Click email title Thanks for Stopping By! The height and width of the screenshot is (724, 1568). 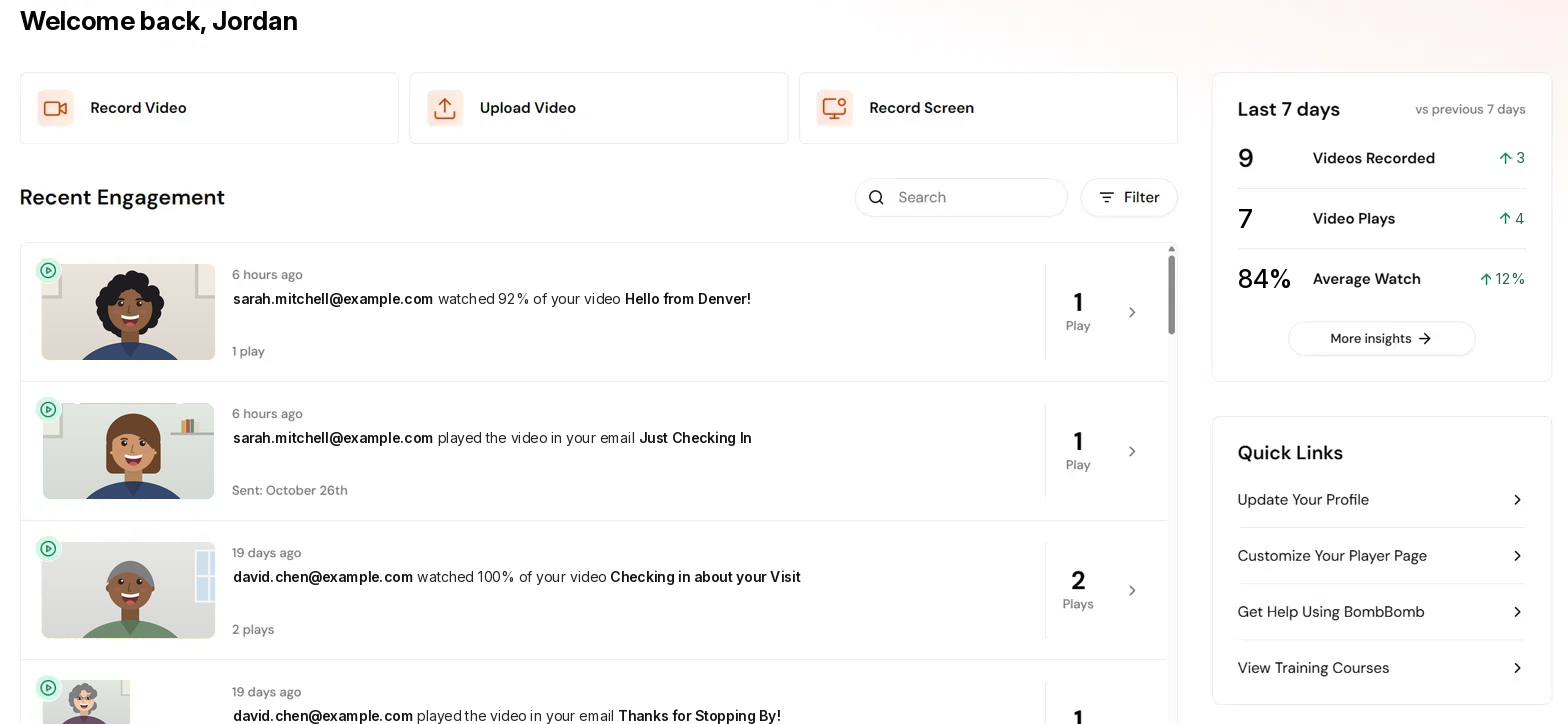point(699,716)
